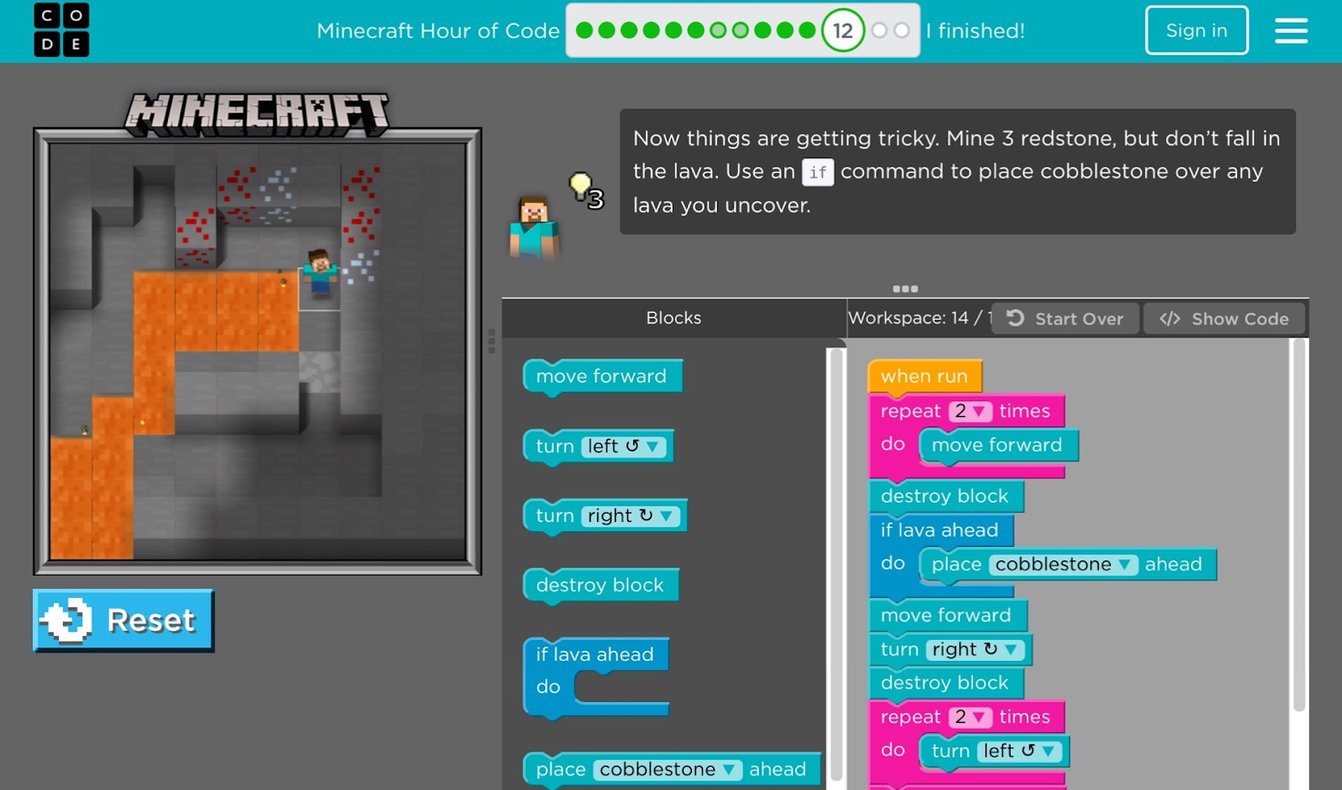Open the turn right direction dropdown in toolbox
Image resolution: width=1342 pixels, height=790 pixels.
[631, 516]
